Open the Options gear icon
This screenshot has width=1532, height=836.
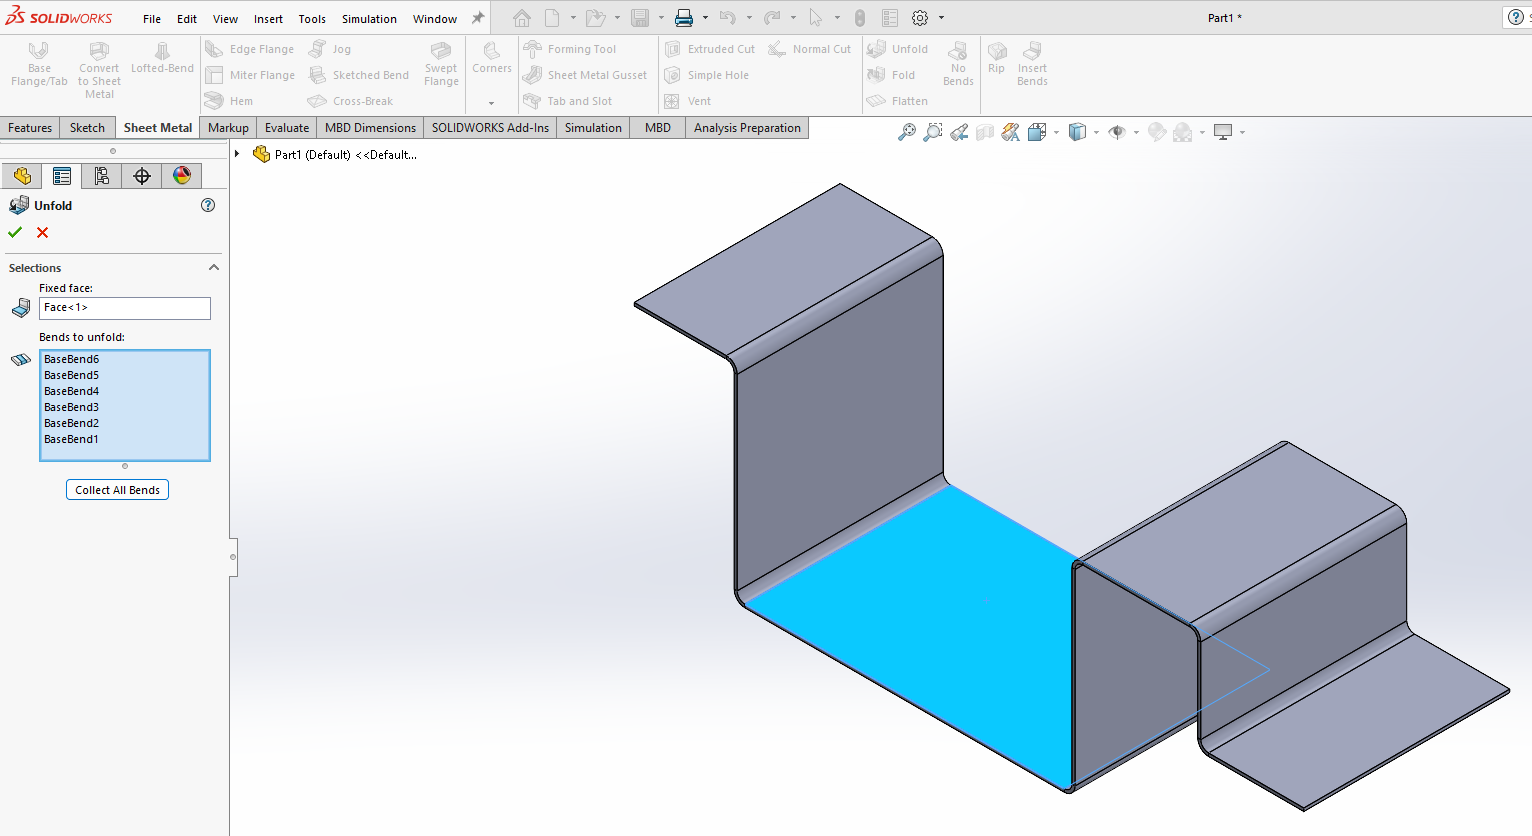920,18
